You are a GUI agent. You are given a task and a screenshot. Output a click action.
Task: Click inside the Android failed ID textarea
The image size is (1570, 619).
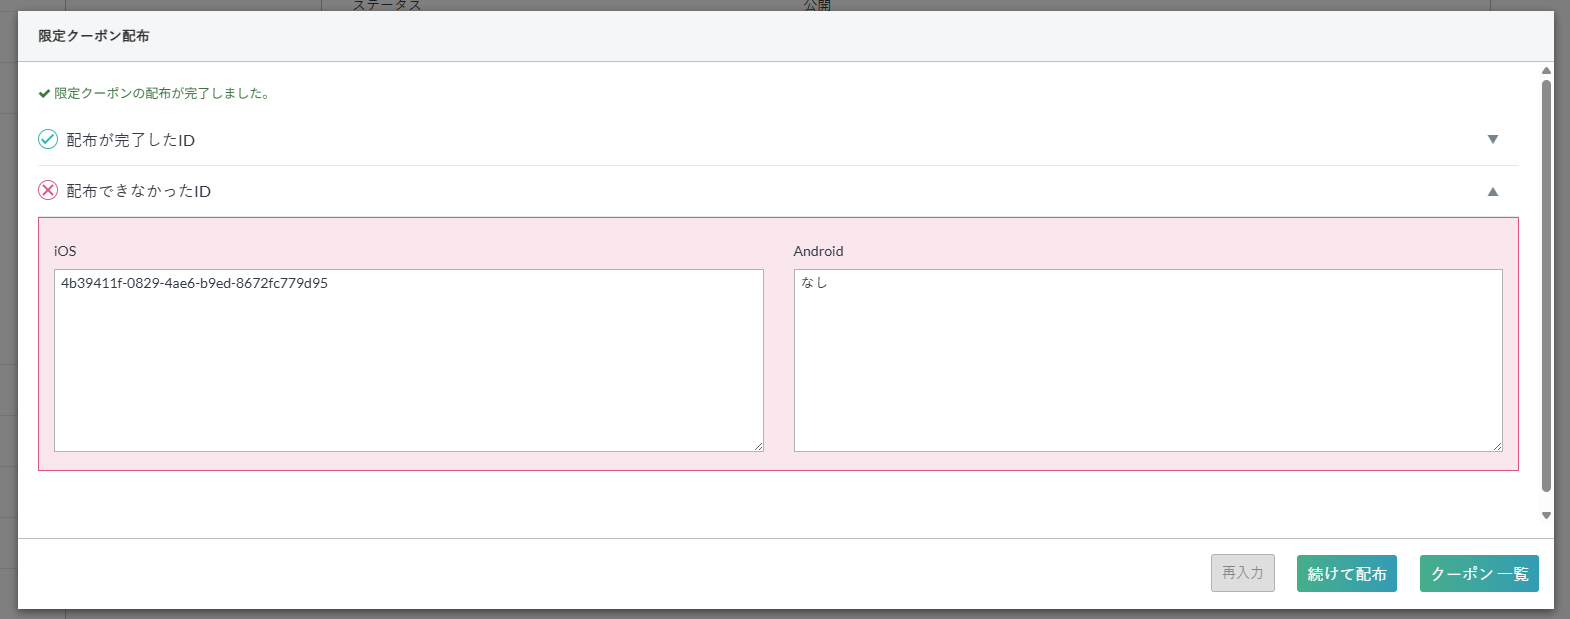click(x=1148, y=360)
